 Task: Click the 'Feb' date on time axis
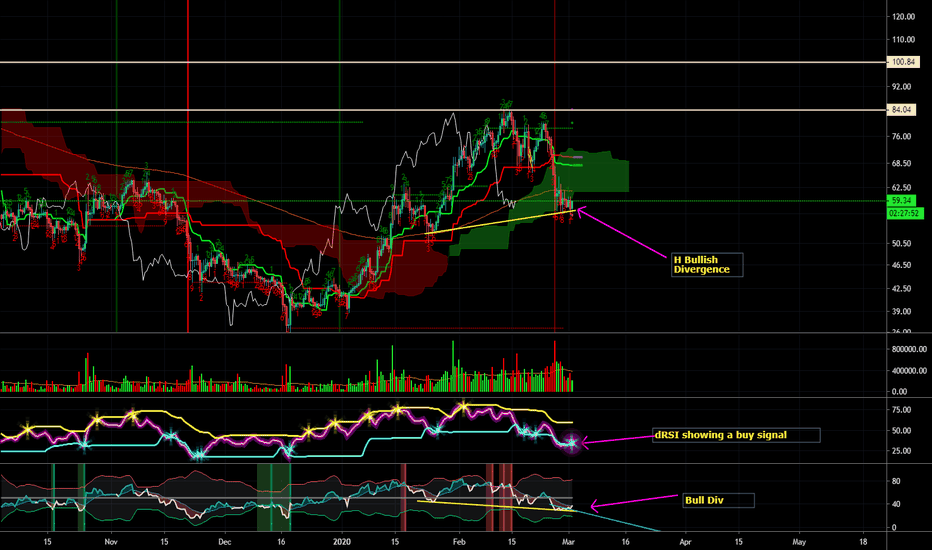point(459,542)
